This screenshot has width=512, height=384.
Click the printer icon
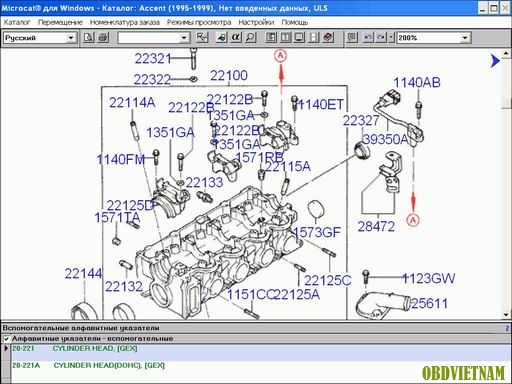click(103, 37)
